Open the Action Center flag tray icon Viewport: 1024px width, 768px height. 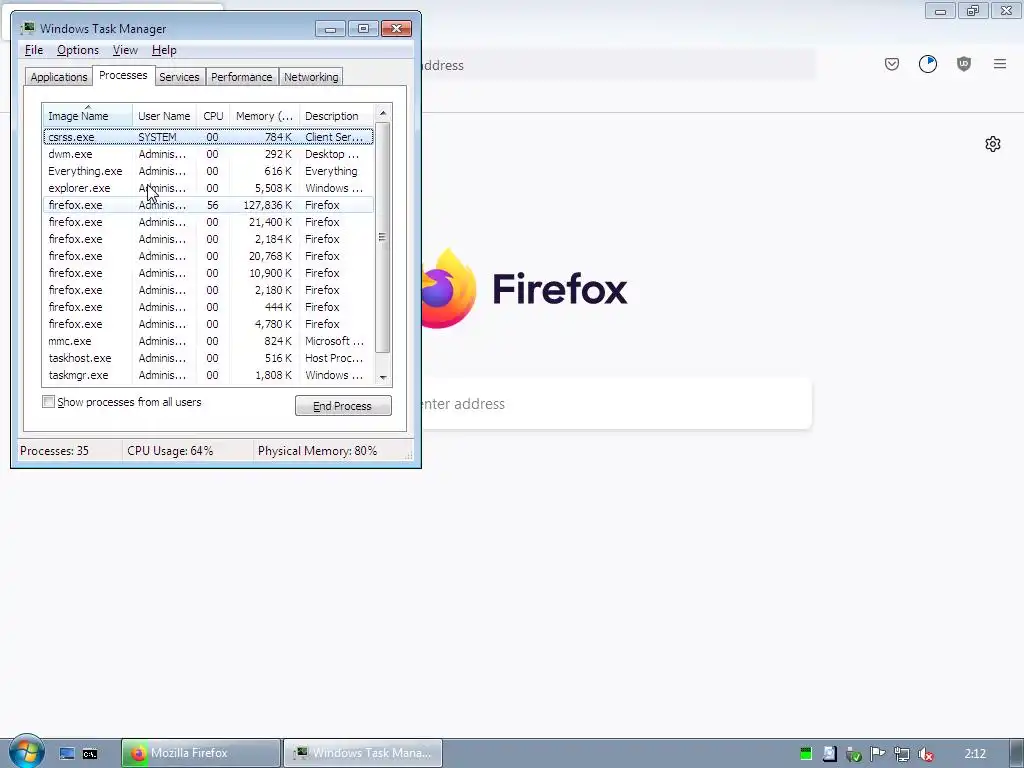[x=877, y=754]
